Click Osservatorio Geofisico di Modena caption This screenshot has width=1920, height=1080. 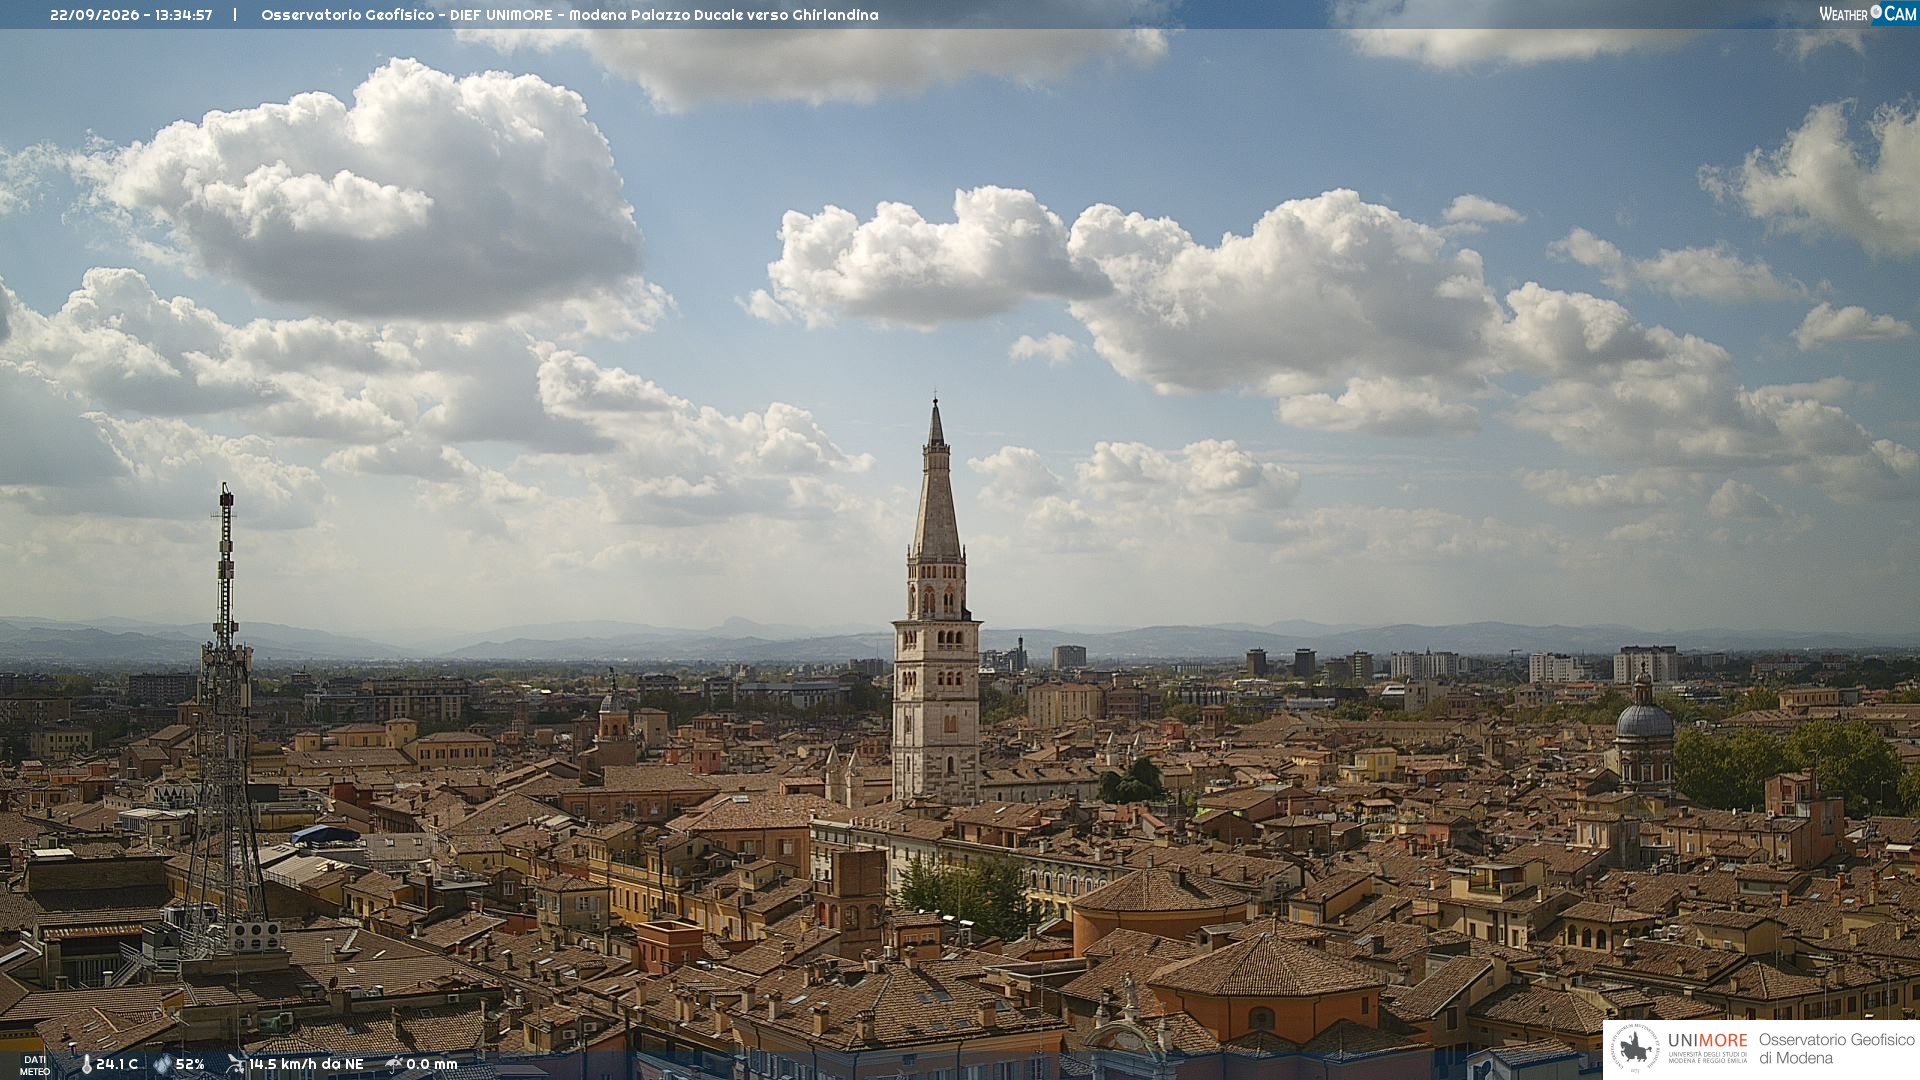[1836, 1048]
